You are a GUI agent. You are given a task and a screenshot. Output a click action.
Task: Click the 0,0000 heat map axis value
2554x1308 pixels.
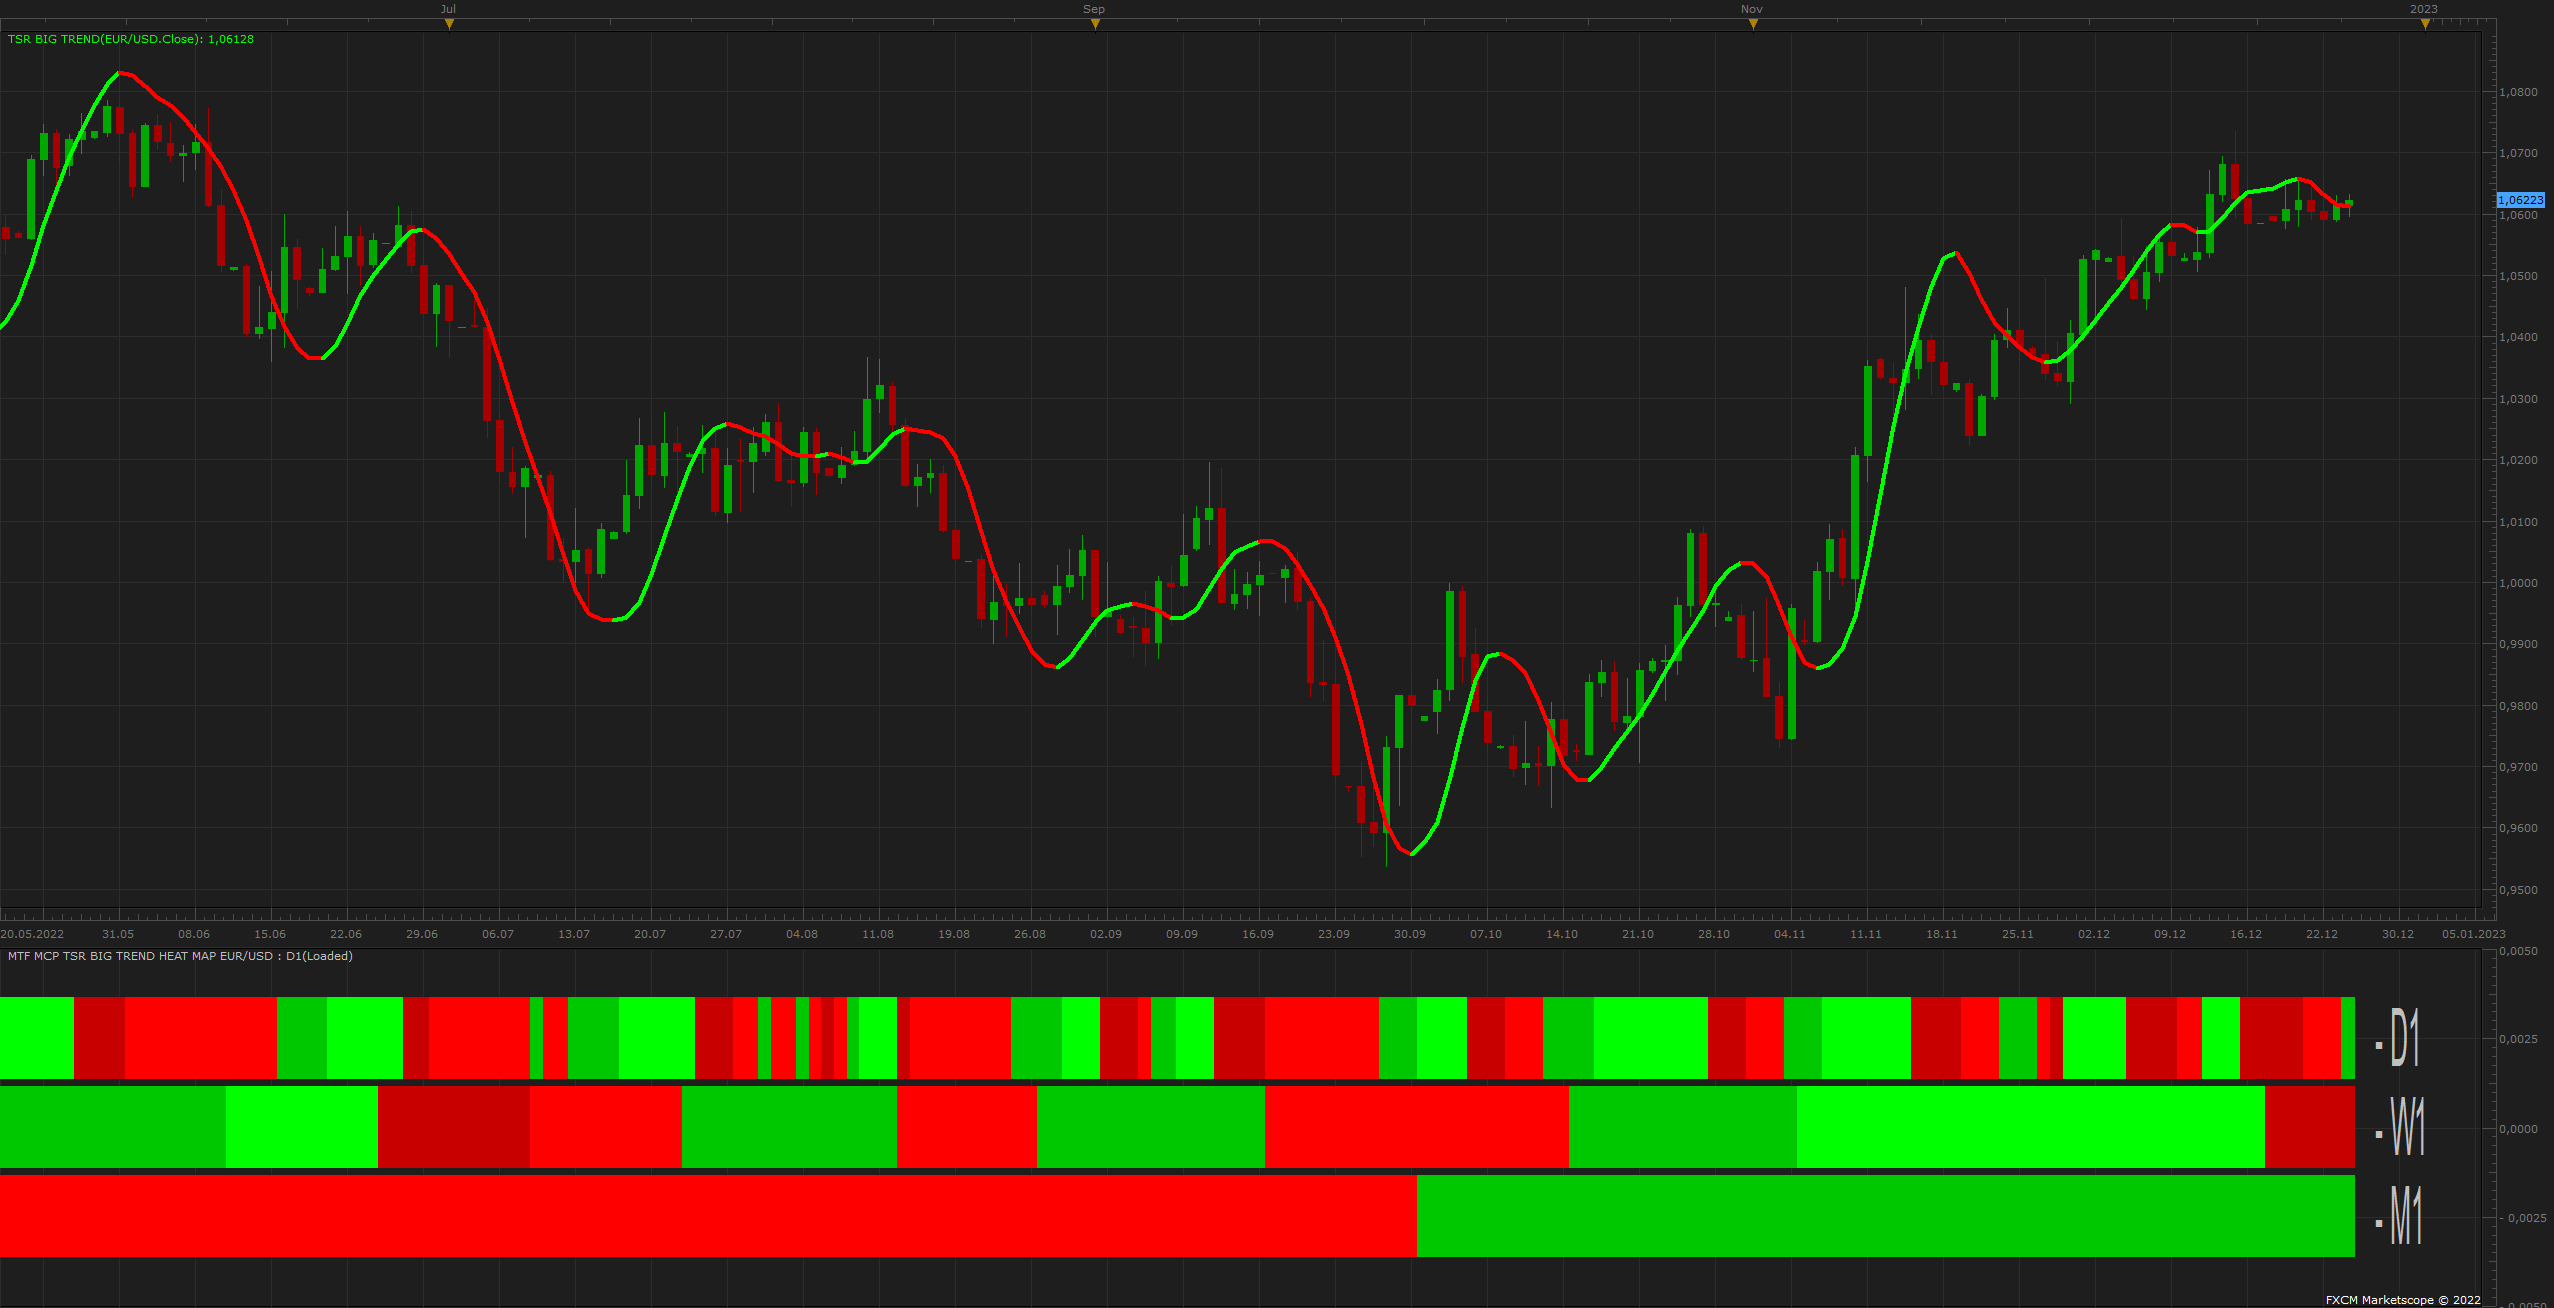2518,1129
